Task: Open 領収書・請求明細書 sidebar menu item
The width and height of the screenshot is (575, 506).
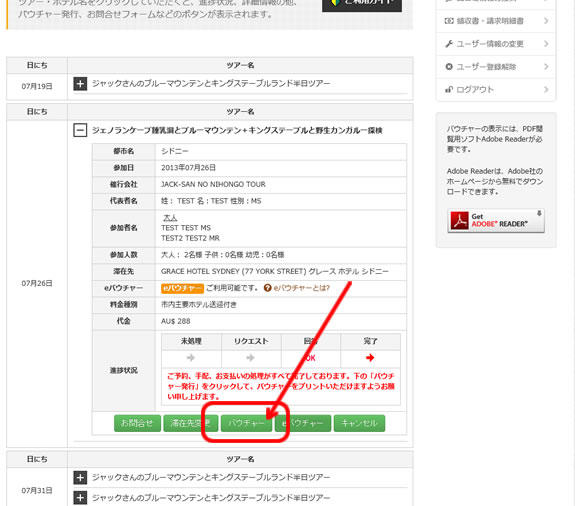Action: 496,21
